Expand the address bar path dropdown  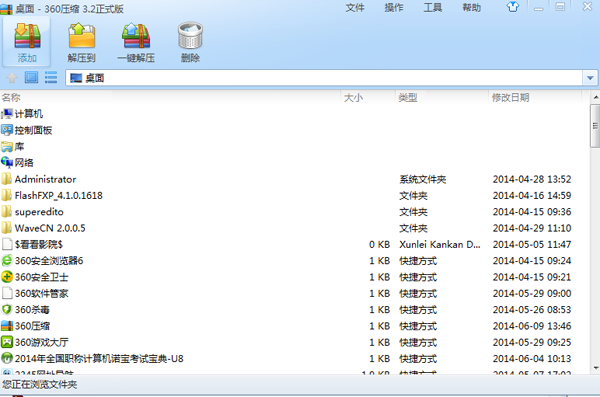point(590,78)
